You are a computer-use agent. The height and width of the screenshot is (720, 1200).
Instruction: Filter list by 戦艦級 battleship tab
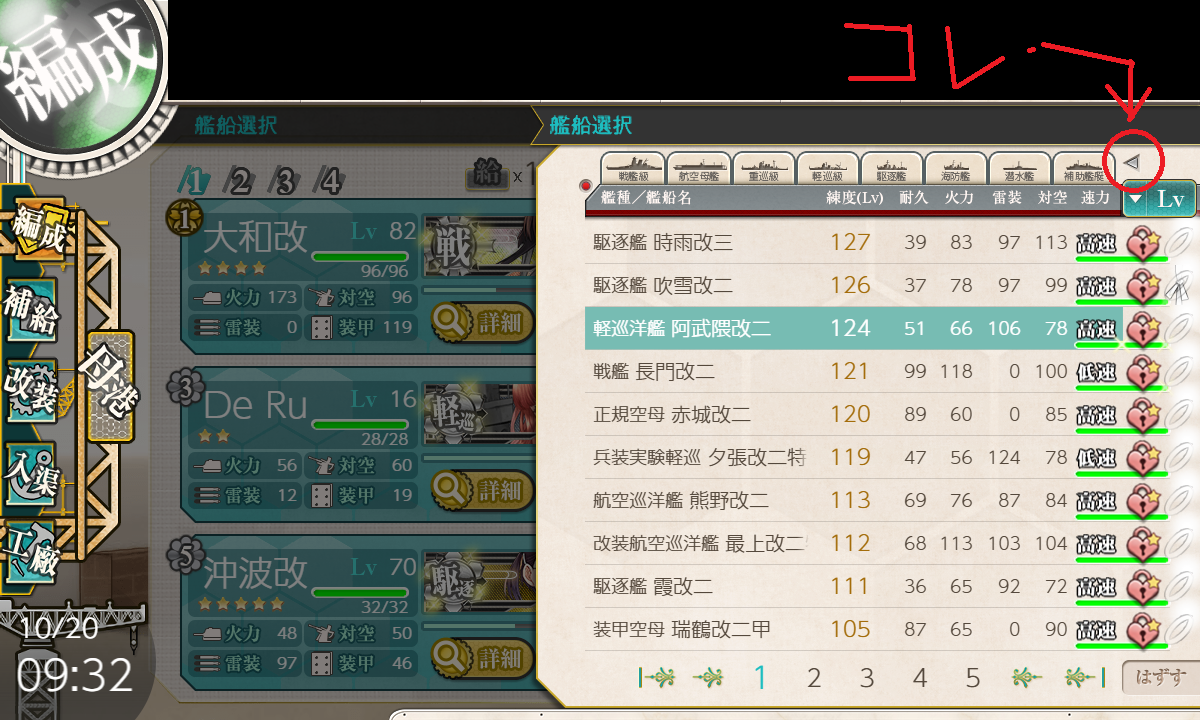(633, 168)
